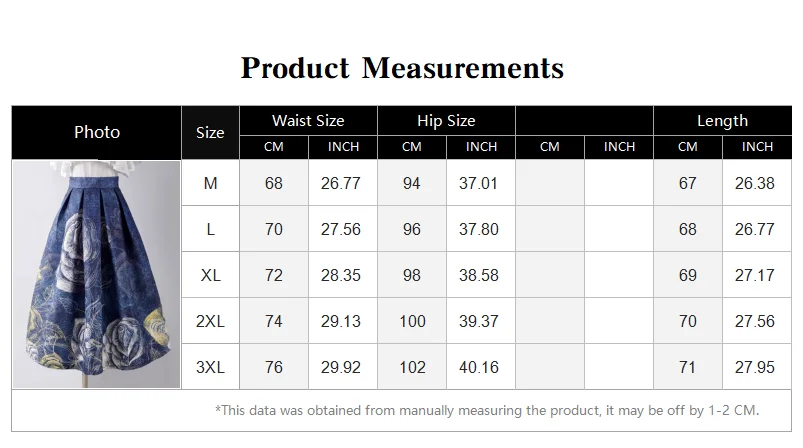Click the 27.95 length inch value
This screenshot has height=448, width=803.
point(755,367)
